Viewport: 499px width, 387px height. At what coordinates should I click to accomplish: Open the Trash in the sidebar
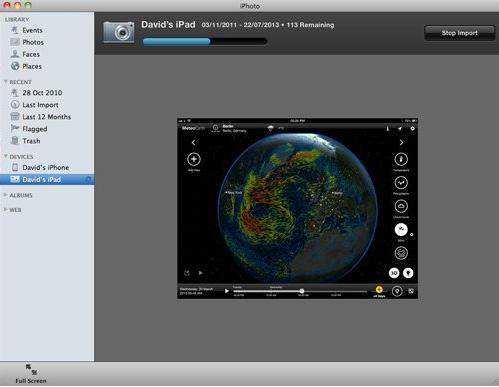(x=31, y=141)
